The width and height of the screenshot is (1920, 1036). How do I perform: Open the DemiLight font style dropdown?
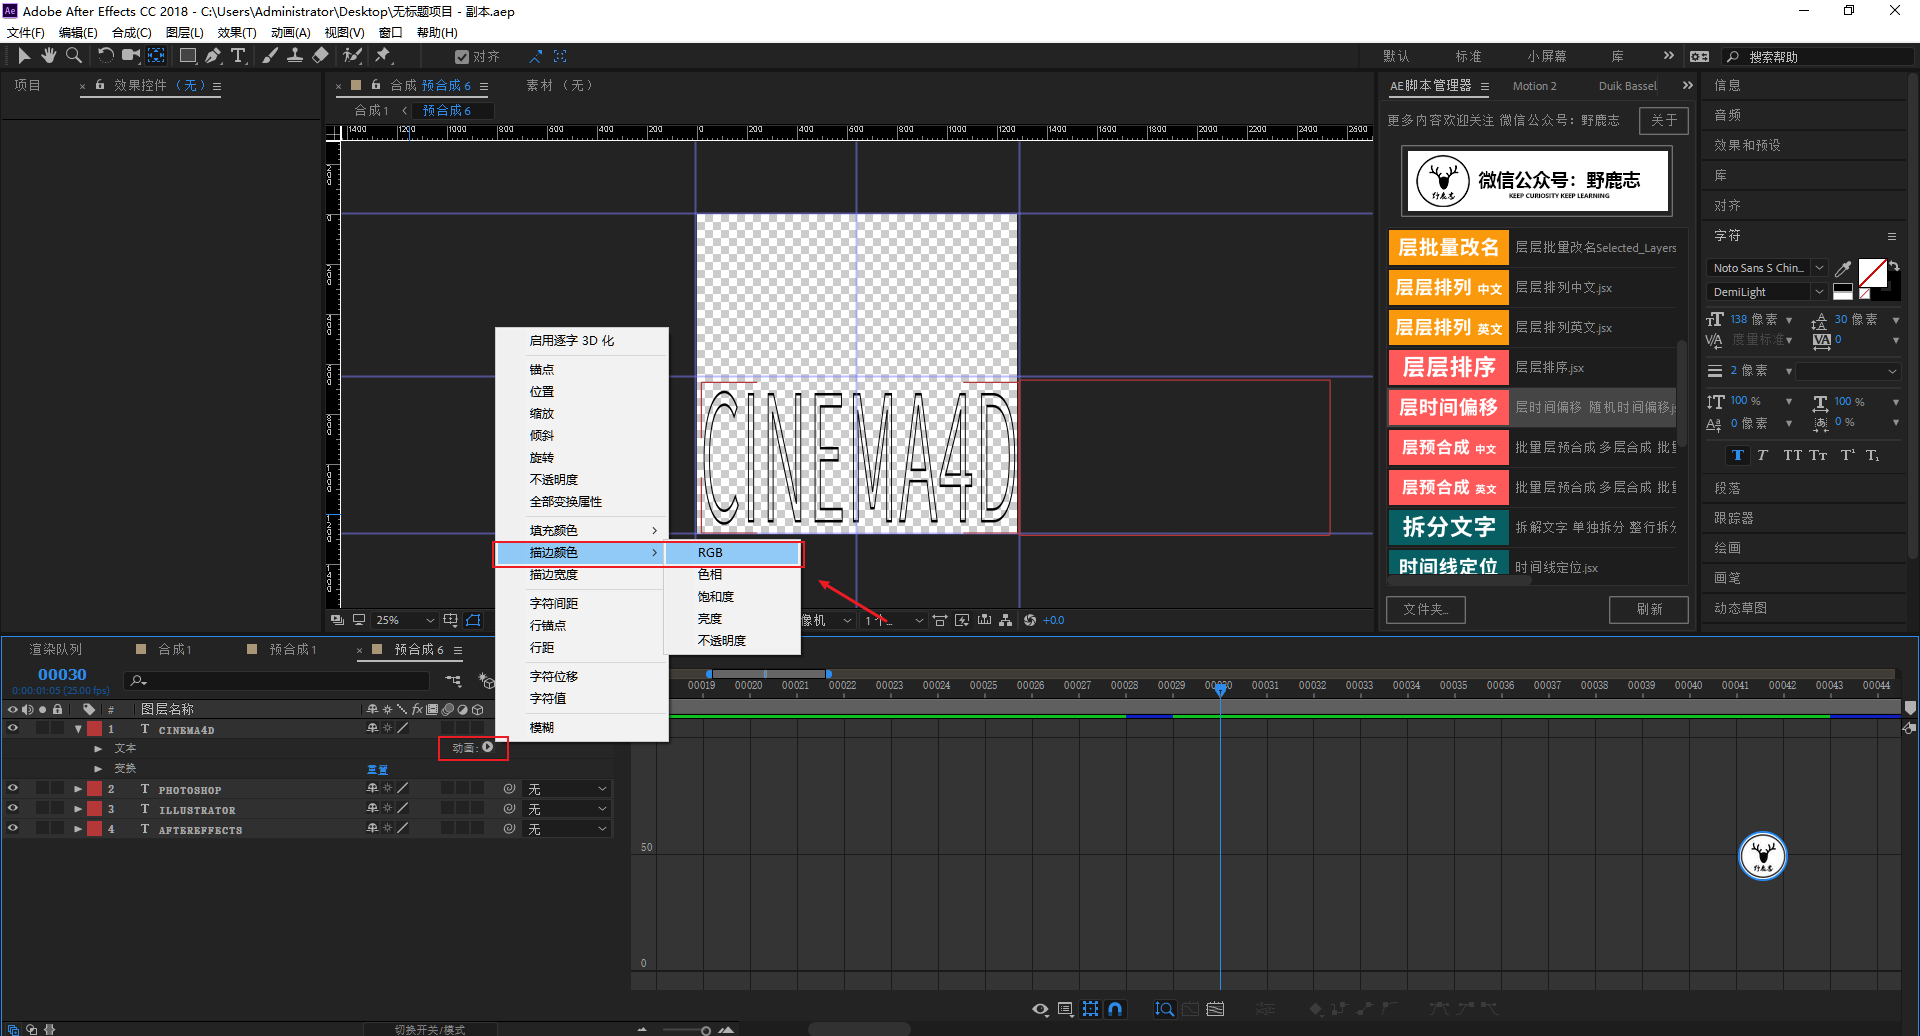pyautogui.click(x=1819, y=292)
